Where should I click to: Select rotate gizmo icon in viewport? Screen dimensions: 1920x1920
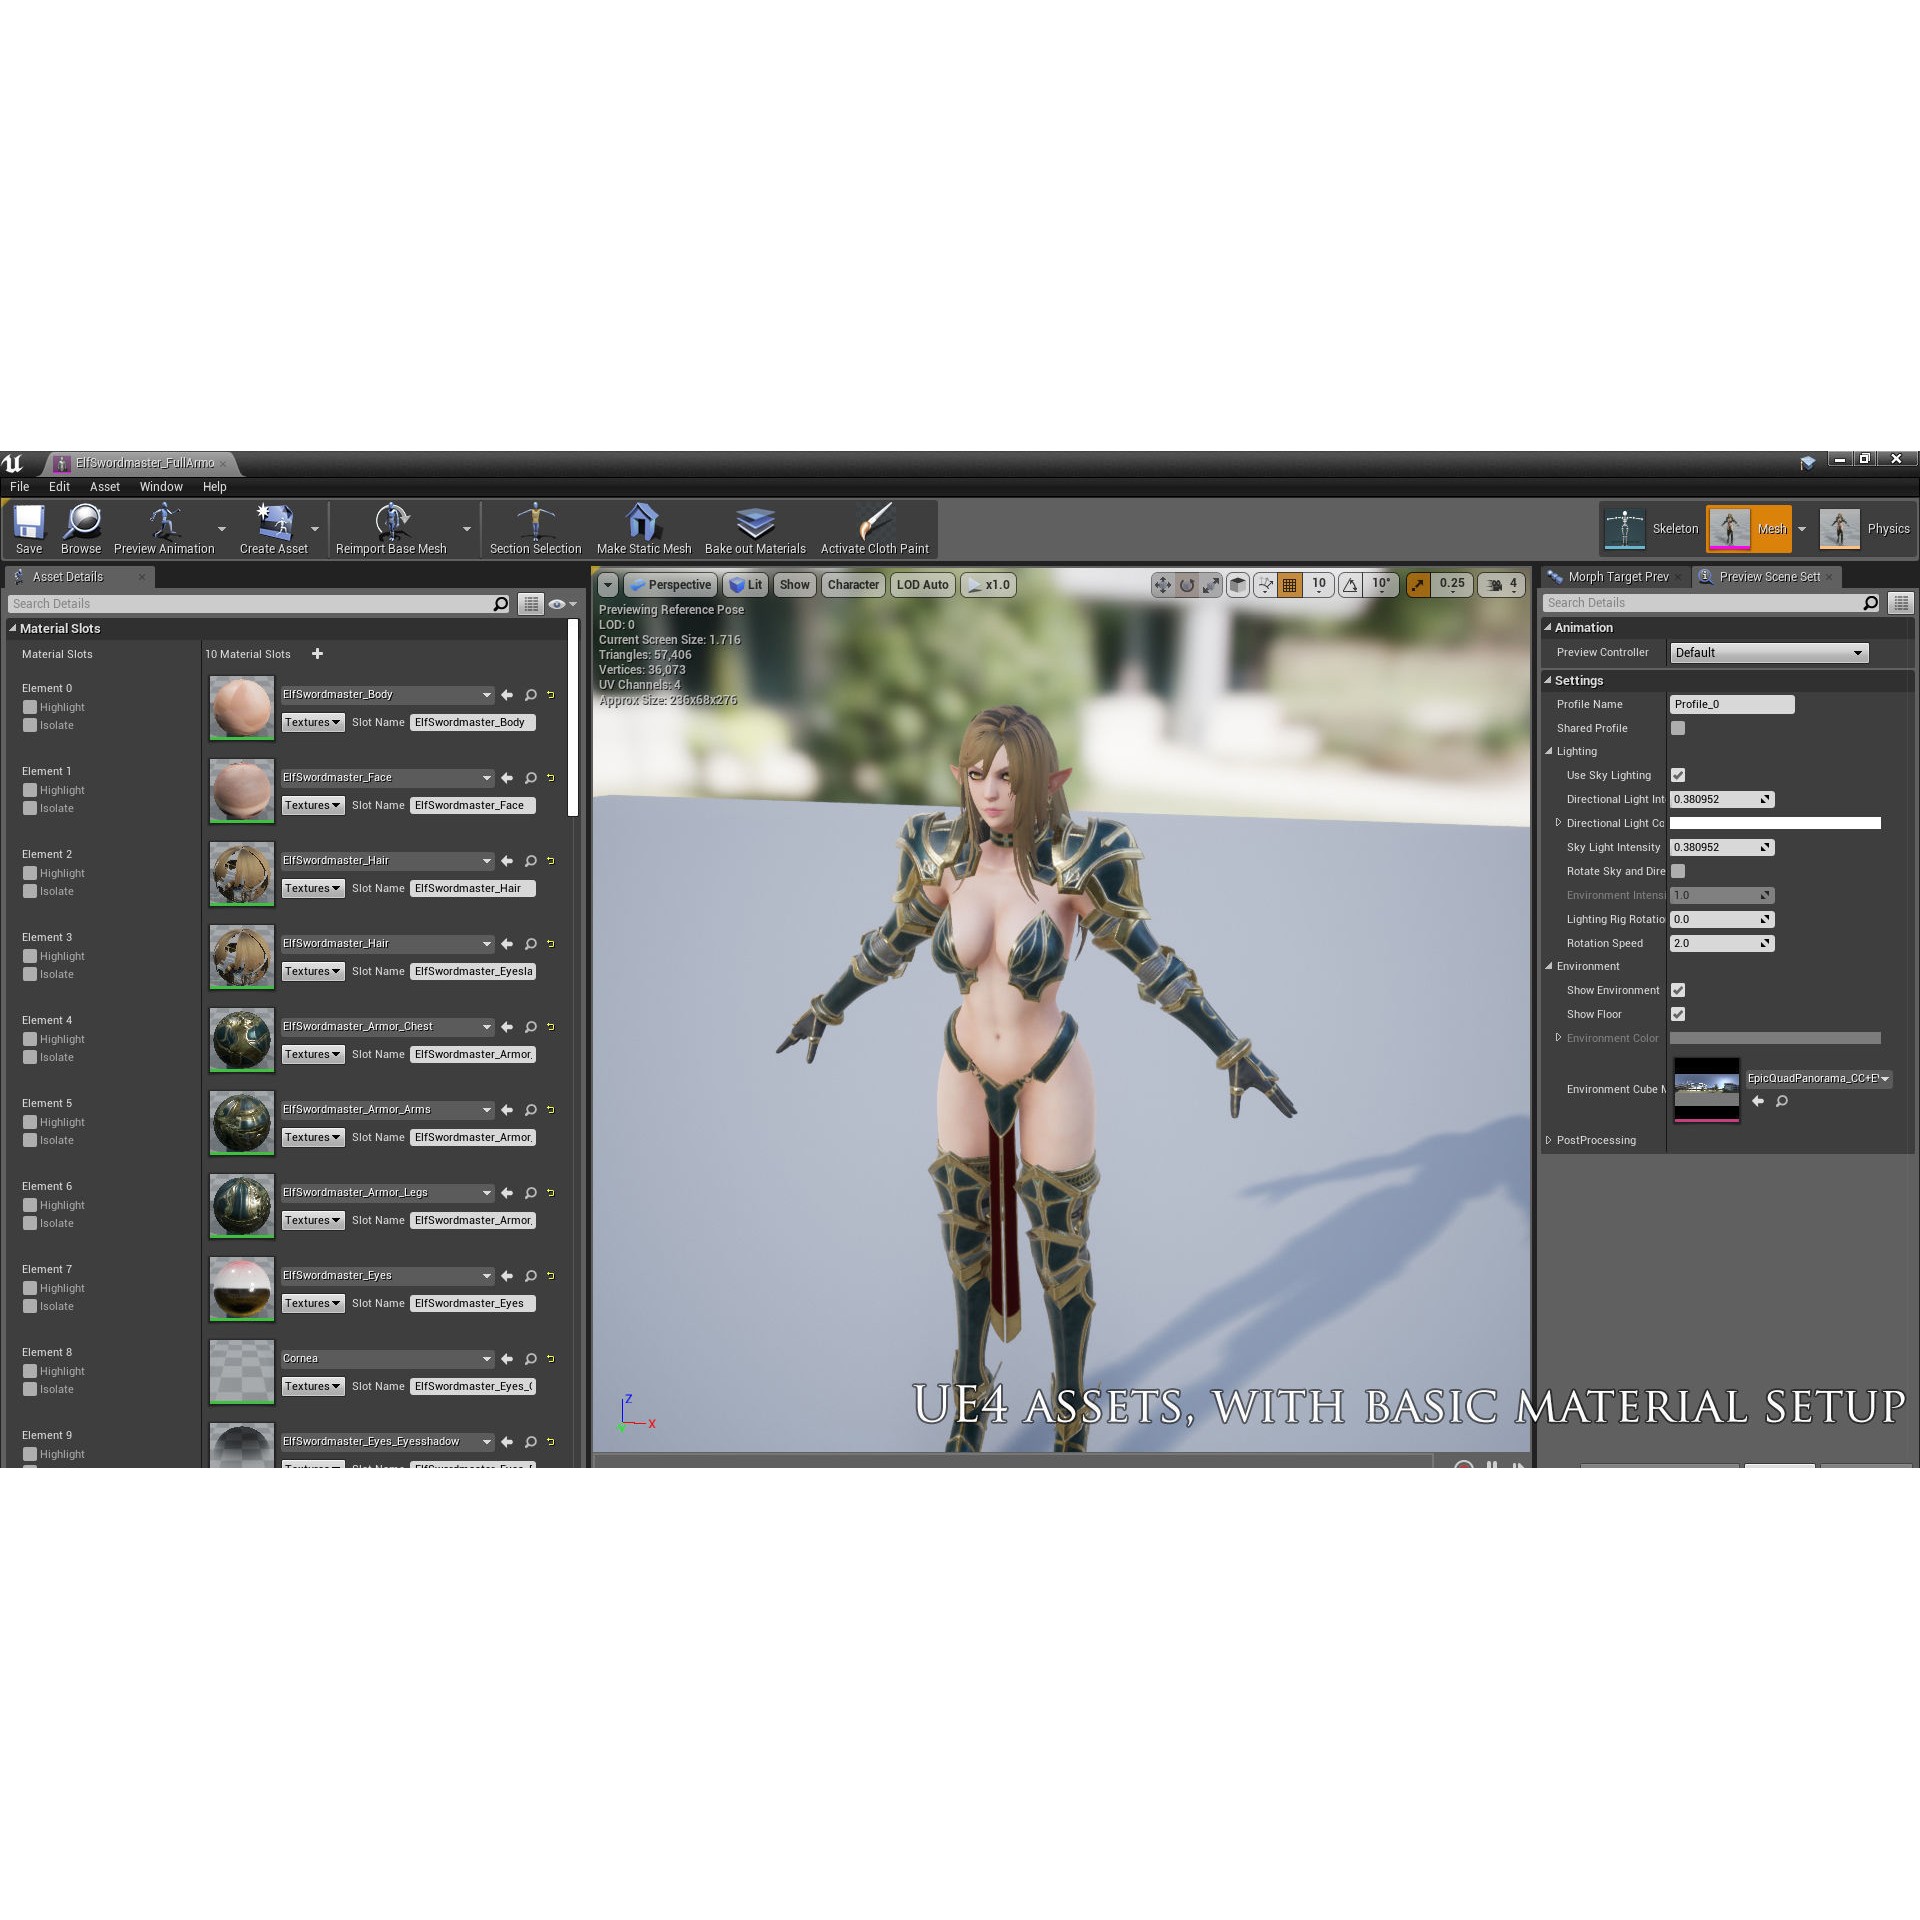1187,585
